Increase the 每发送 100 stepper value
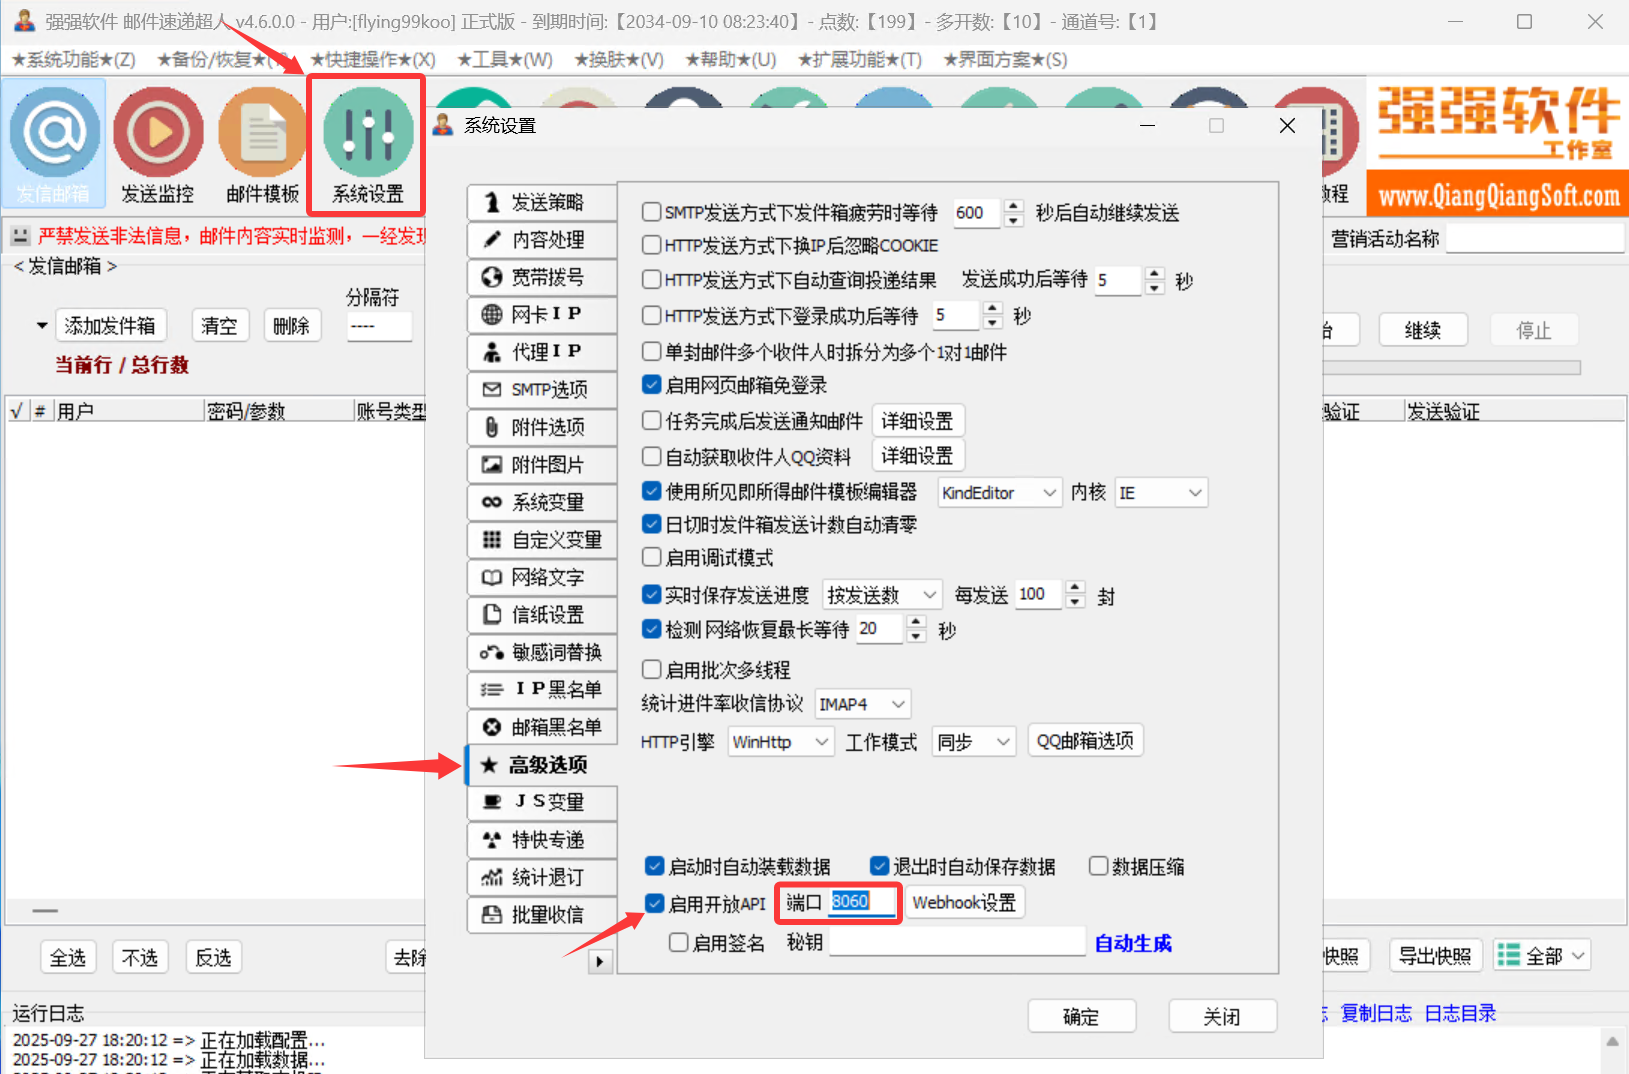 click(1075, 588)
